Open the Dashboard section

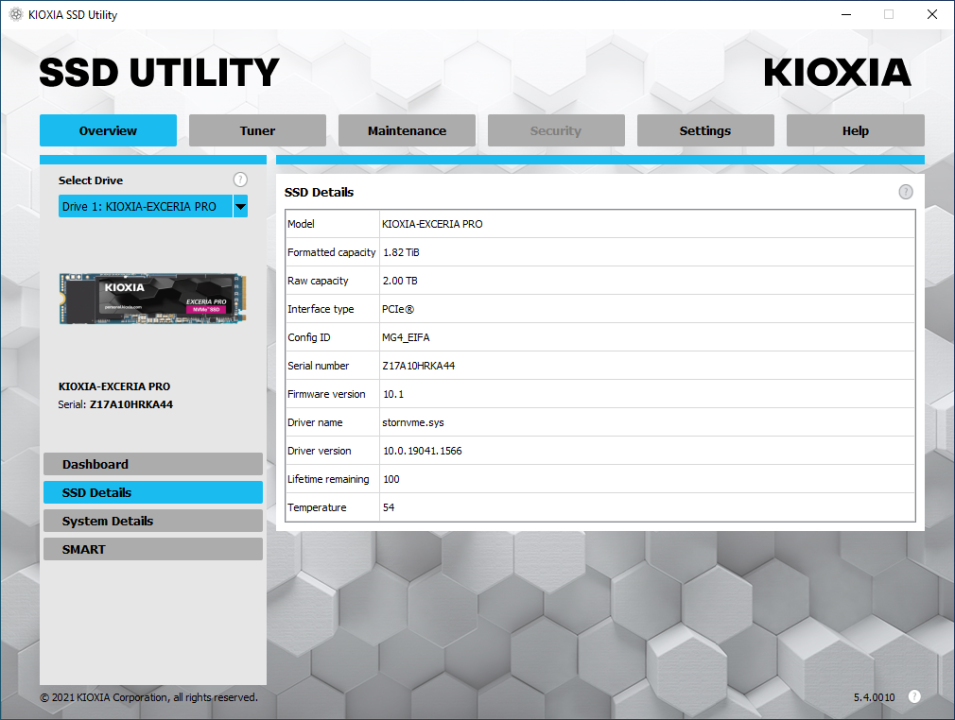pos(153,464)
